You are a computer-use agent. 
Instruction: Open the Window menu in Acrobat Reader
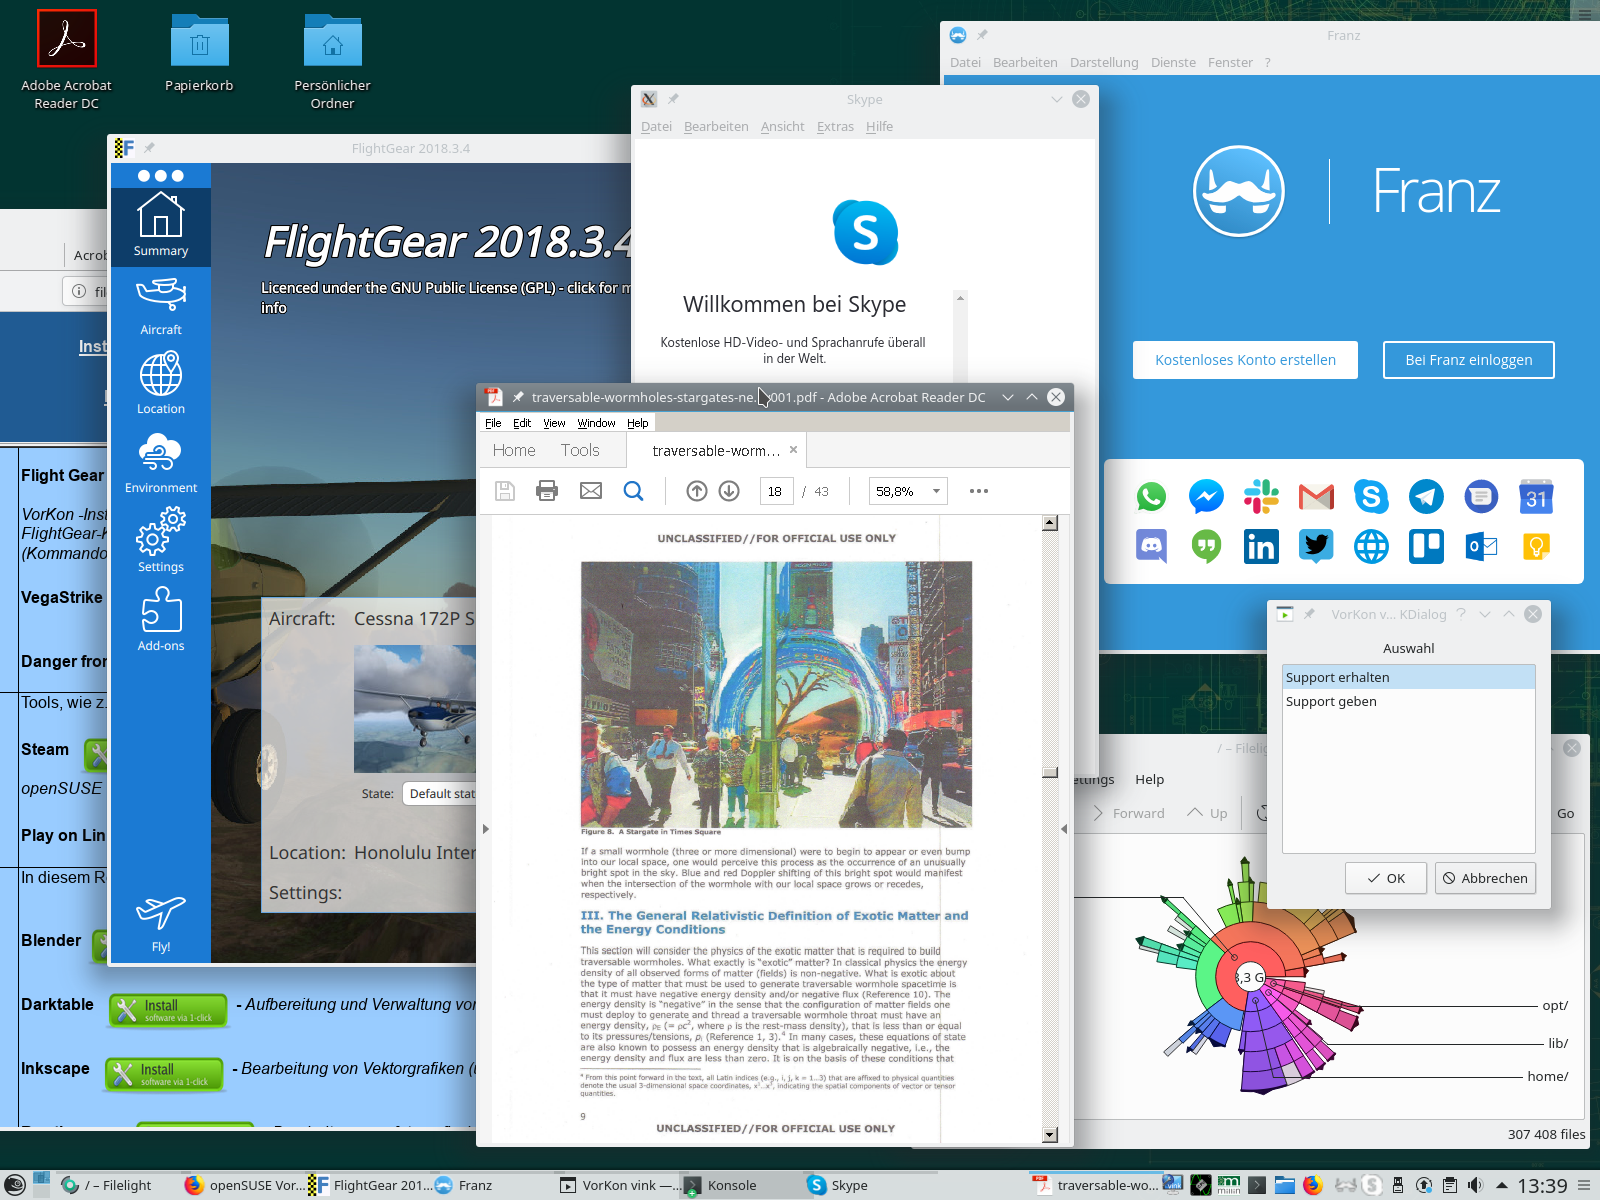596,423
